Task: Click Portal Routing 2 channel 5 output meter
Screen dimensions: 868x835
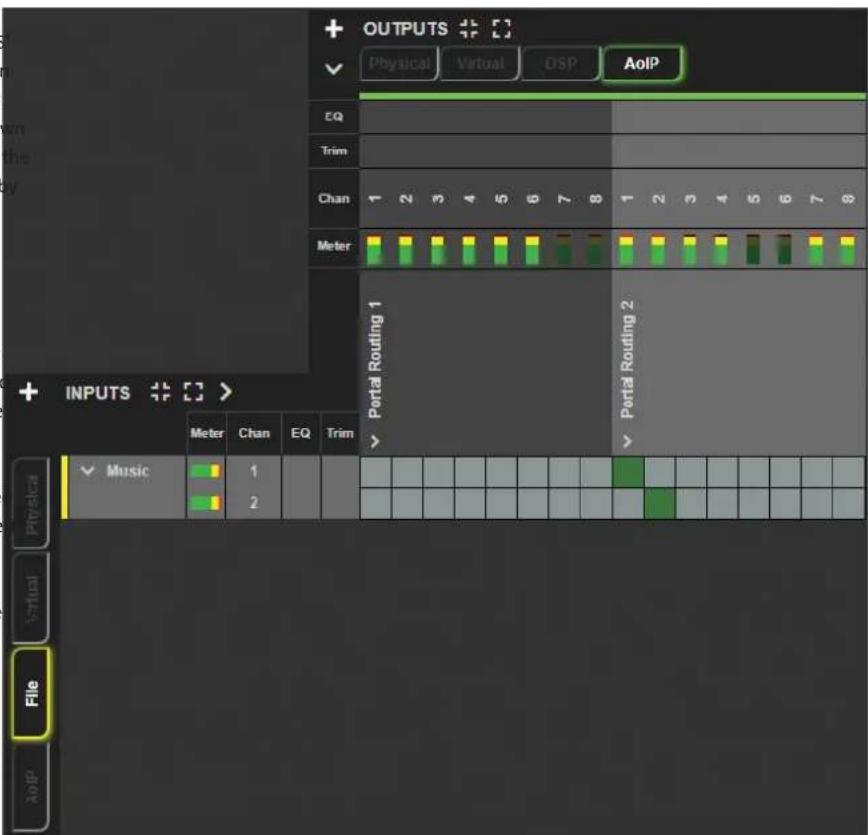Action: (x=753, y=250)
